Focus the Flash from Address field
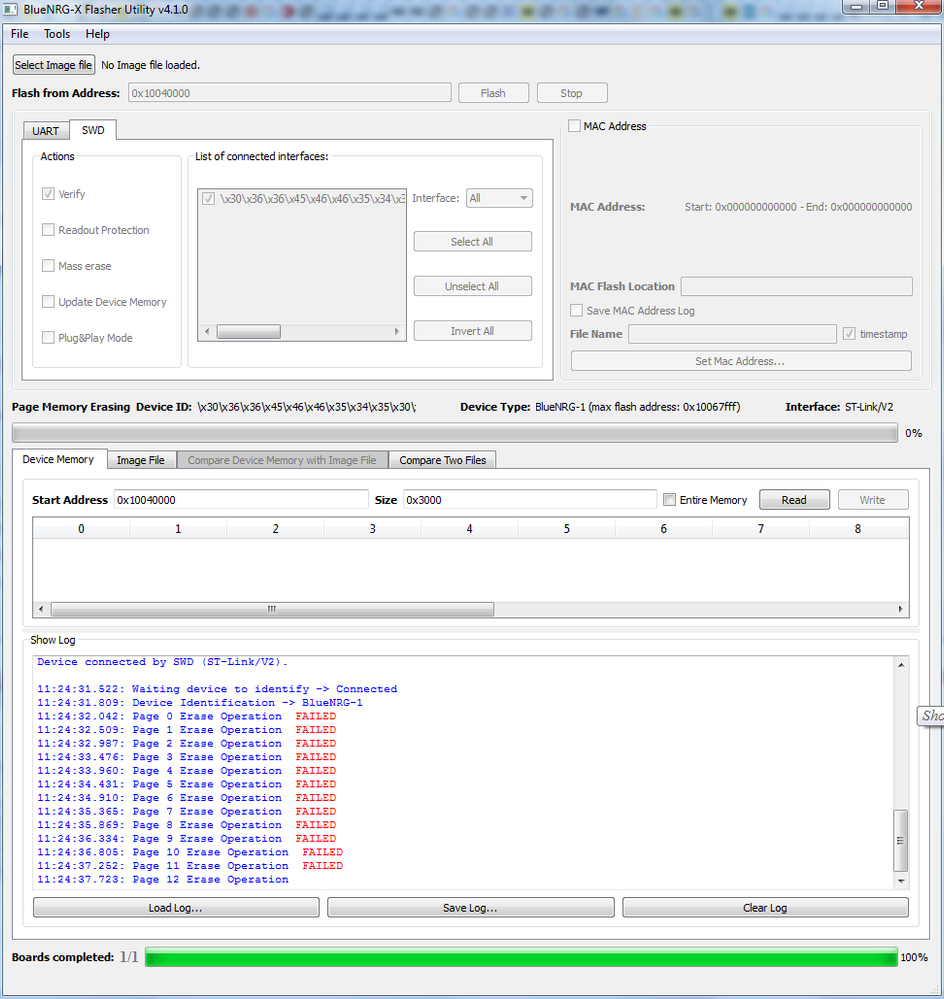944x999 pixels. tap(290, 93)
